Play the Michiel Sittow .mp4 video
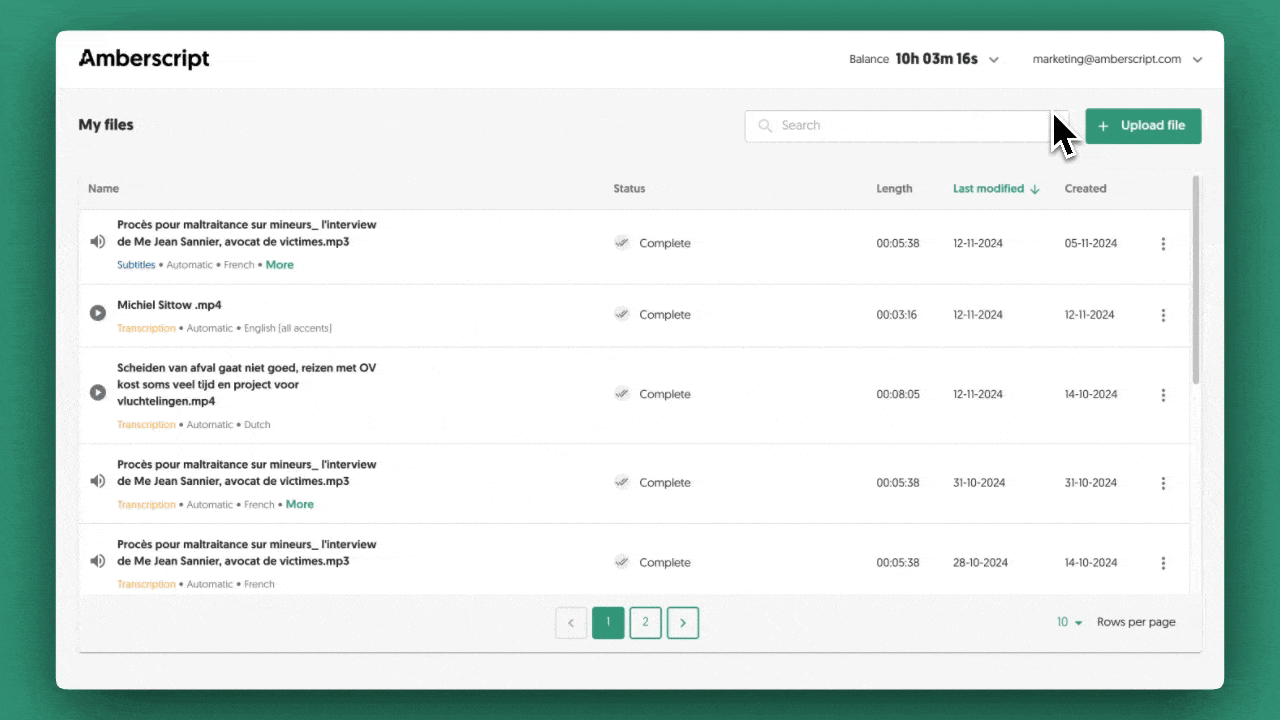1280x720 pixels. 97,313
